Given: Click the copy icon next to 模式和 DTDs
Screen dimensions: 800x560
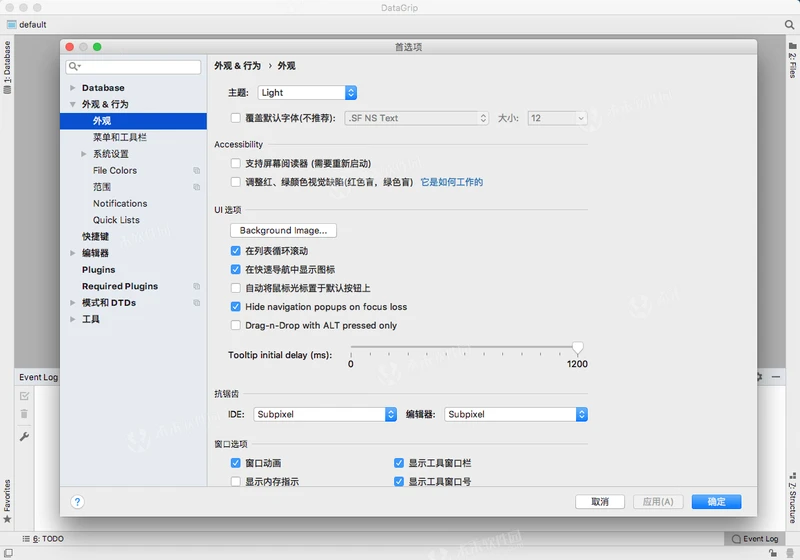Looking at the screenshot, I should pos(196,303).
